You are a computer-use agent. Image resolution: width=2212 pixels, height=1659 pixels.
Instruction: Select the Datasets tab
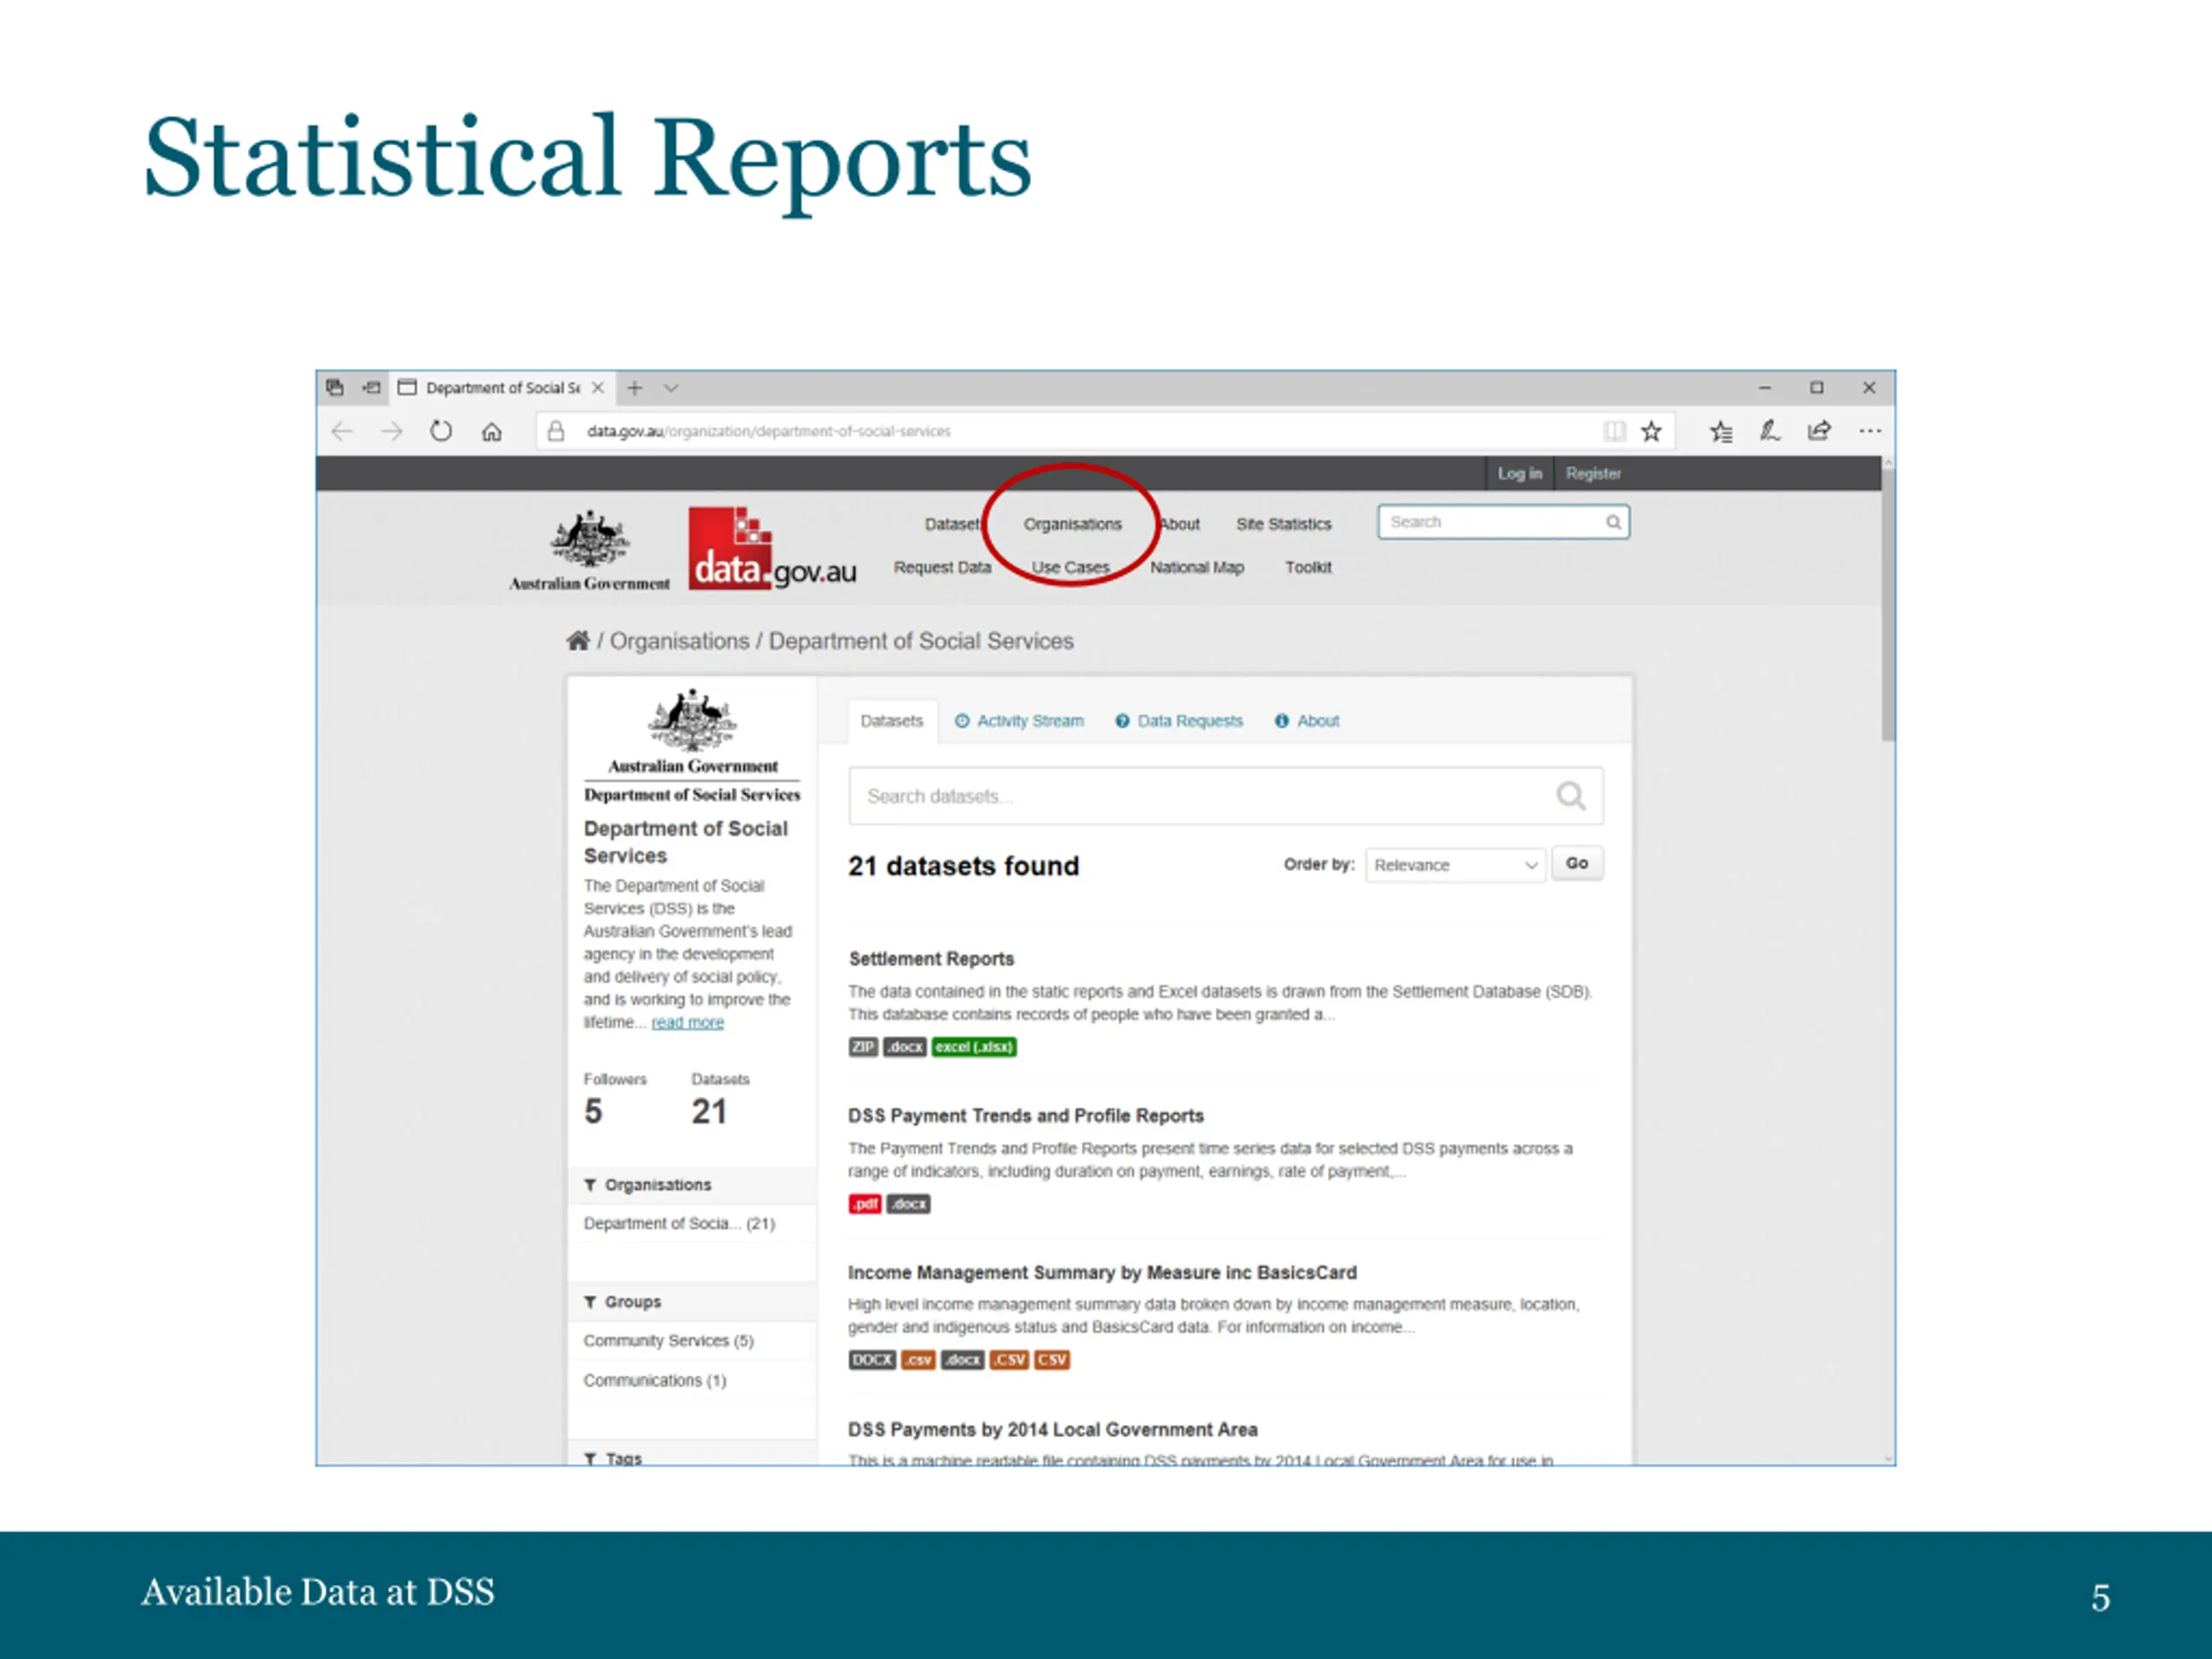click(892, 721)
